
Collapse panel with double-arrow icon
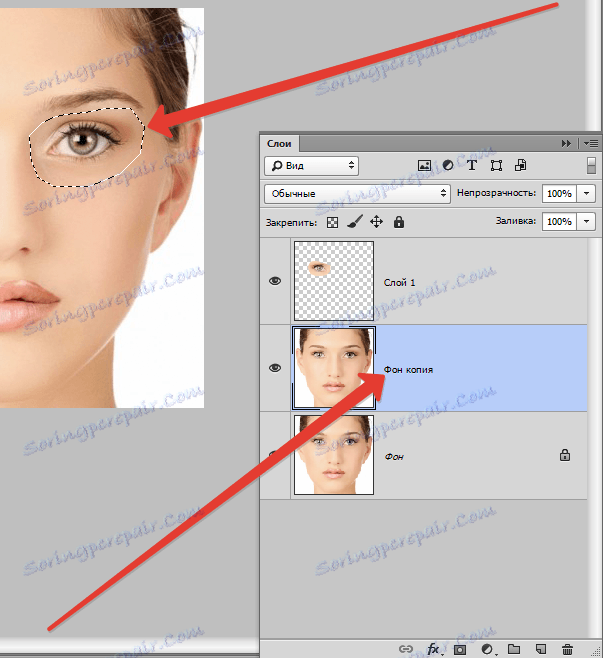(566, 144)
